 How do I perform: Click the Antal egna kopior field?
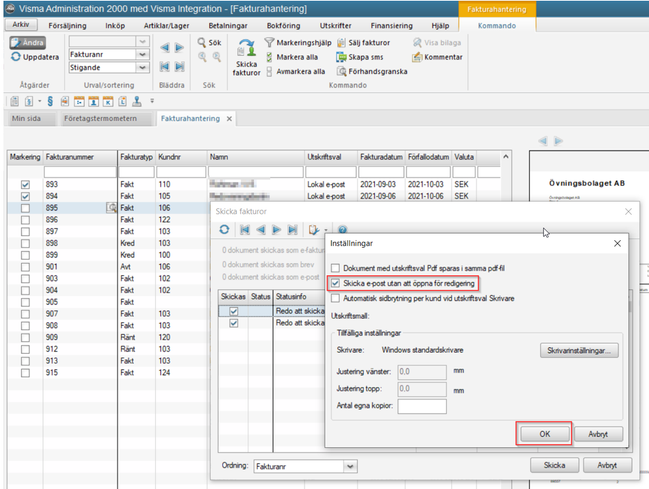[x=422, y=406]
